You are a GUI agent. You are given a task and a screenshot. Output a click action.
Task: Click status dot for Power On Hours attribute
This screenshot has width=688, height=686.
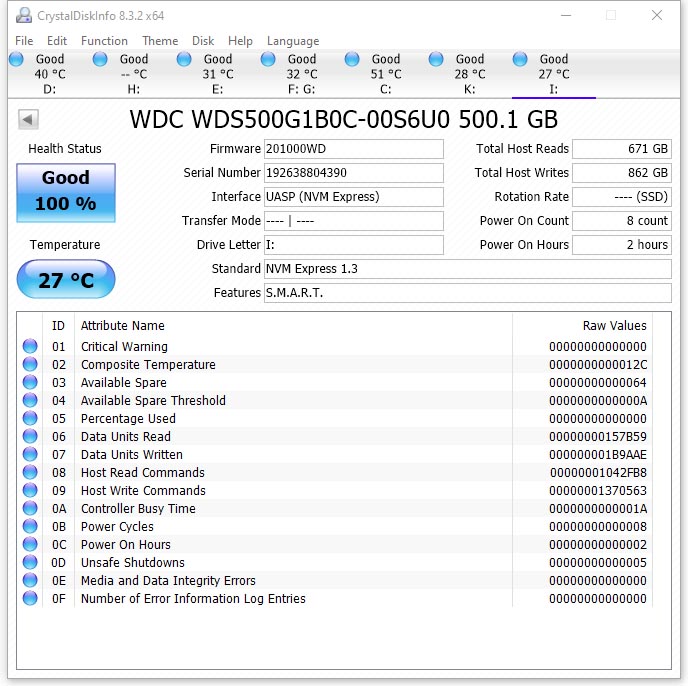tap(30, 544)
